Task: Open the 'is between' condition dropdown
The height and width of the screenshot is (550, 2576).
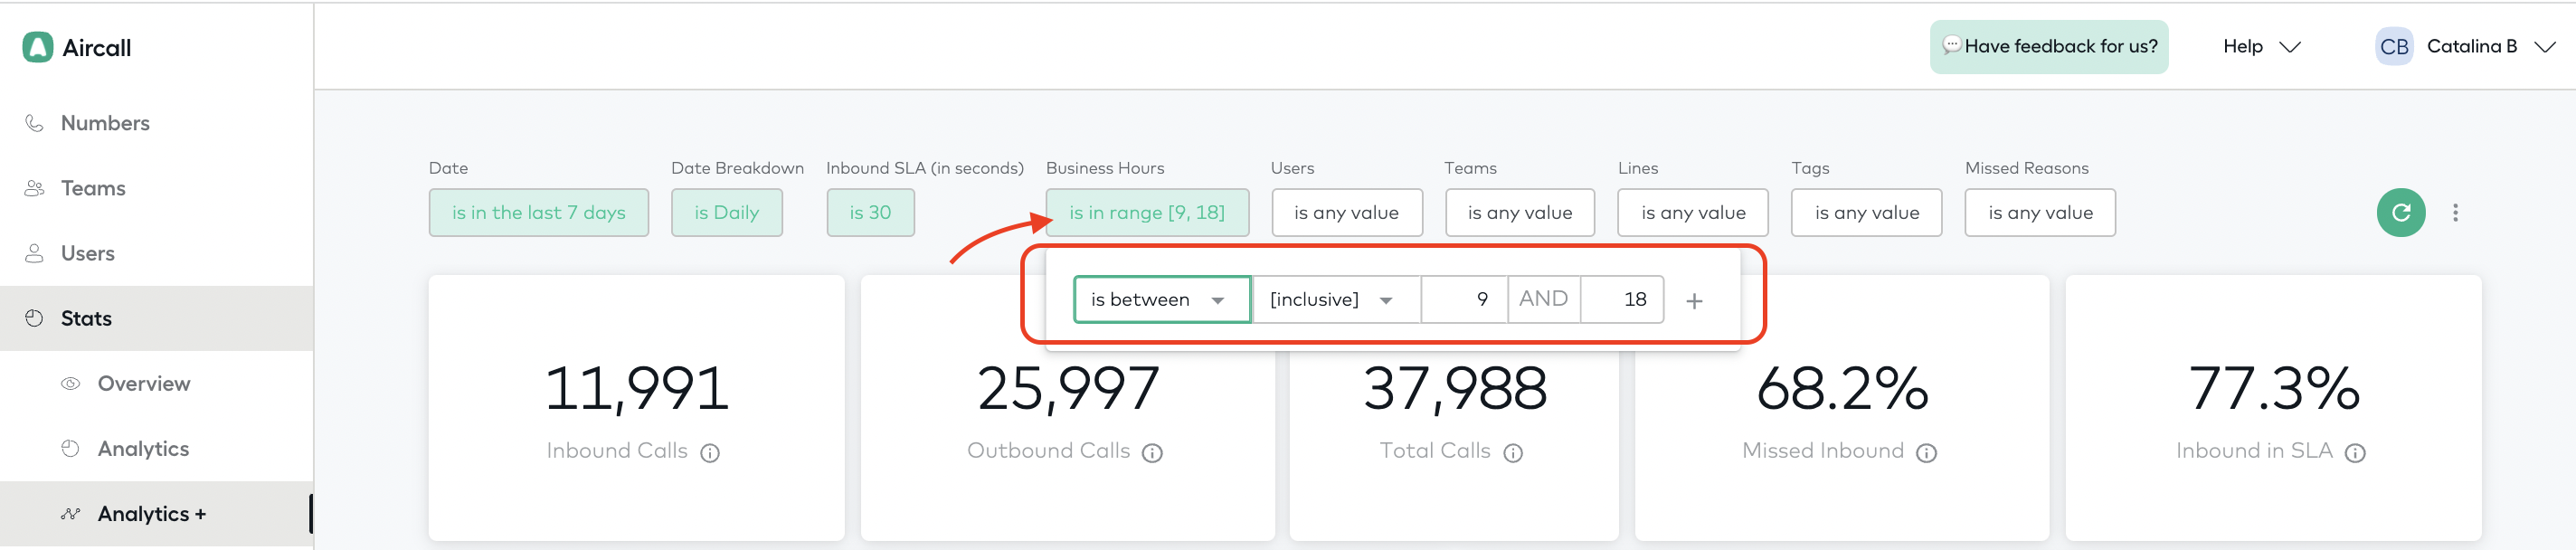Action: [x=1161, y=299]
